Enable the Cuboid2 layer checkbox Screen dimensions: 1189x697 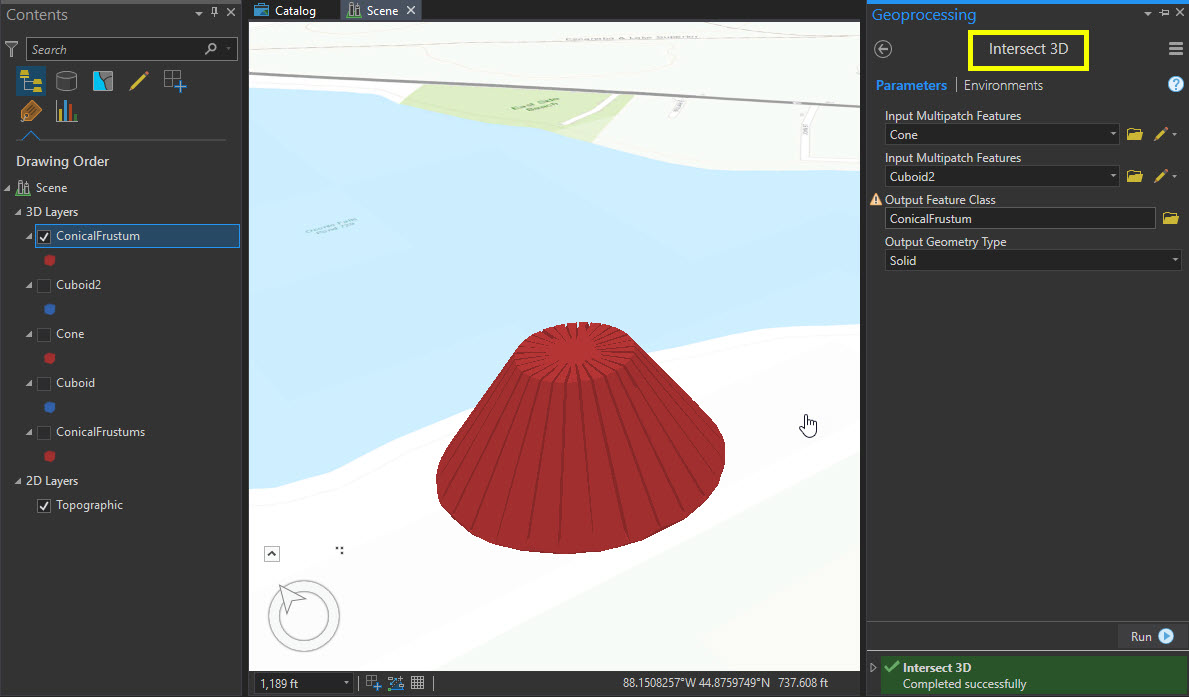[44, 286]
